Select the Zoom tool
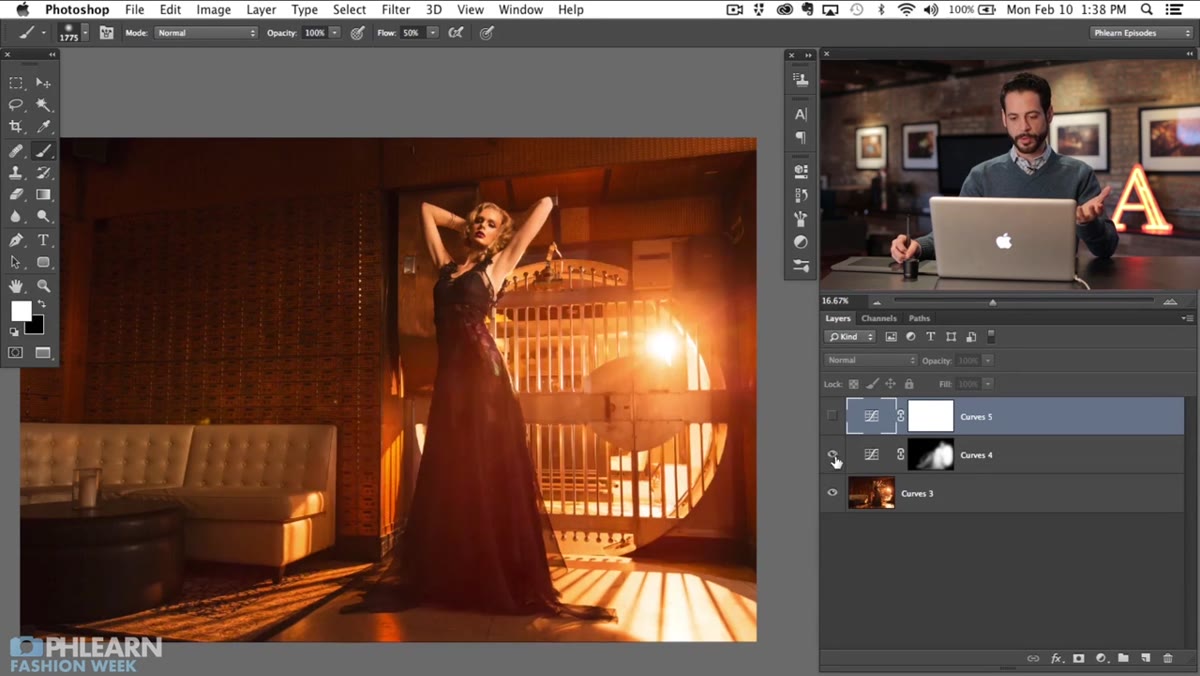Screen dimensions: 1200x676 click(x=43, y=286)
